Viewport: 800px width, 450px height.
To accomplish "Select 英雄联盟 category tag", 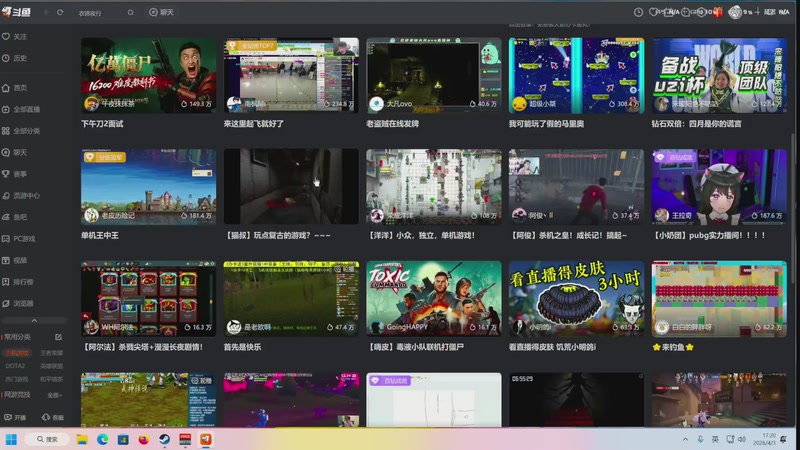I will (52, 366).
